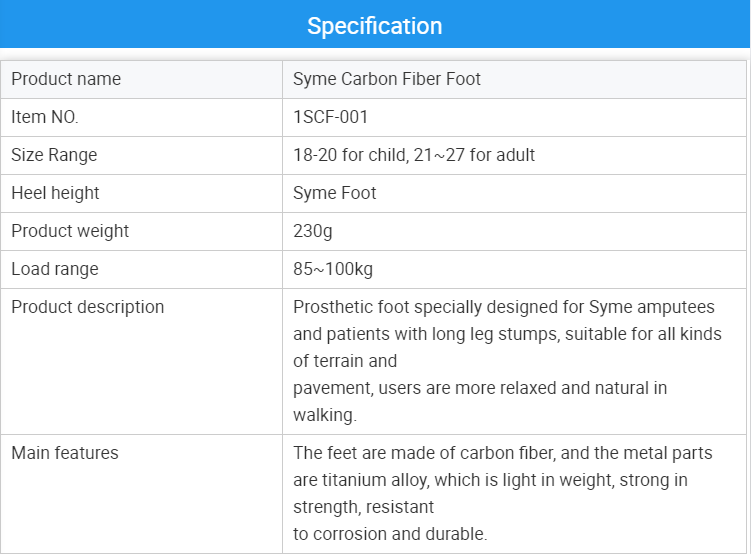Image resolution: width=751 pixels, height=554 pixels.
Task: Click the carbon fiber features first line
Action: pyautogui.click(x=503, y=453)
